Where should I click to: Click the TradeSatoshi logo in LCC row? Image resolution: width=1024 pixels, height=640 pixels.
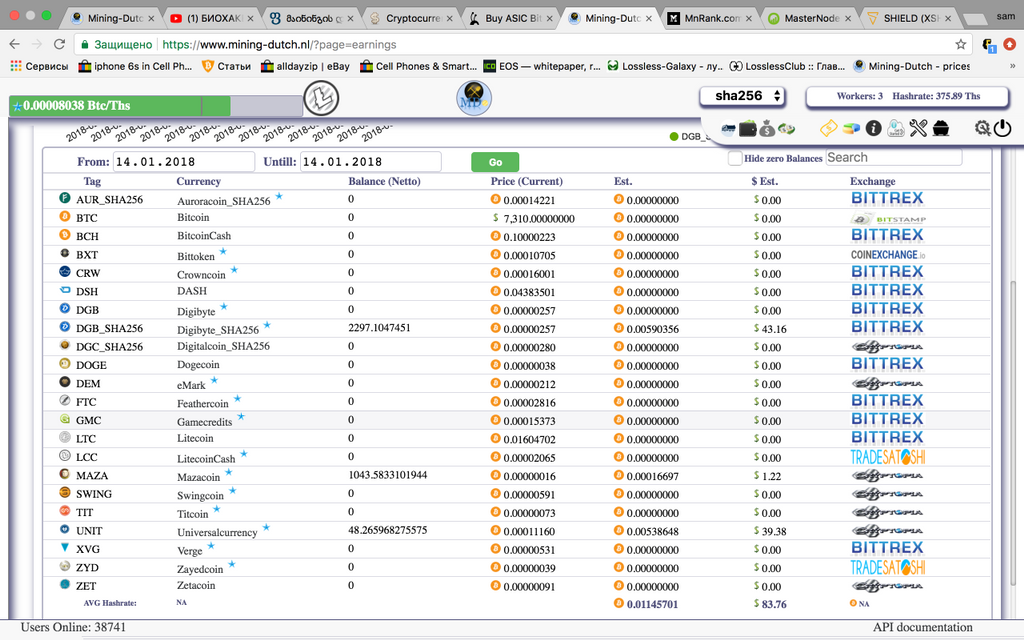pyautogui.click(x=888, y=457)
